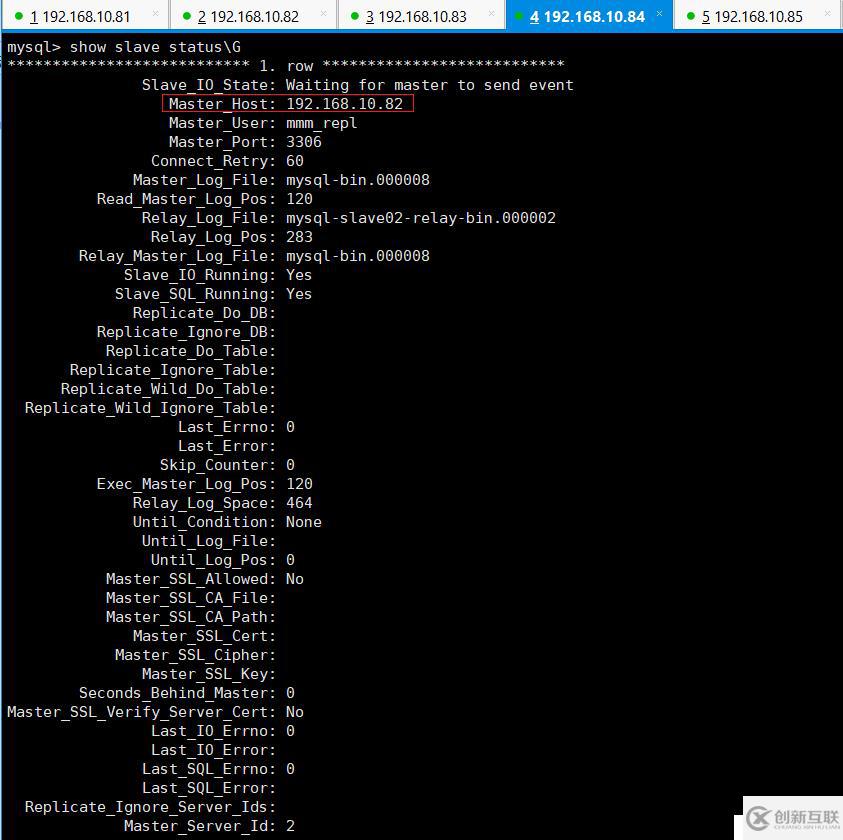Click Relay_Log_File value mysql-slave02-relay-bin.000002
Image resolution: width=843 pixels, height=840 pixels.
pyautogui.click(x=420, y=218)
